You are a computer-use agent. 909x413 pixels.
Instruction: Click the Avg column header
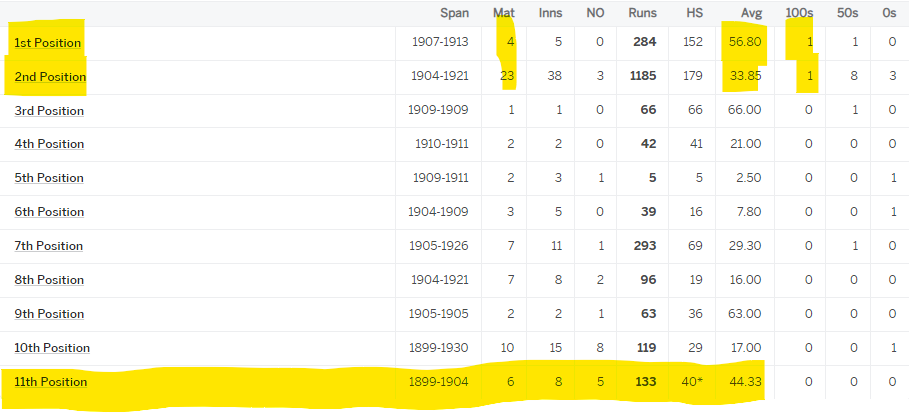751,13
